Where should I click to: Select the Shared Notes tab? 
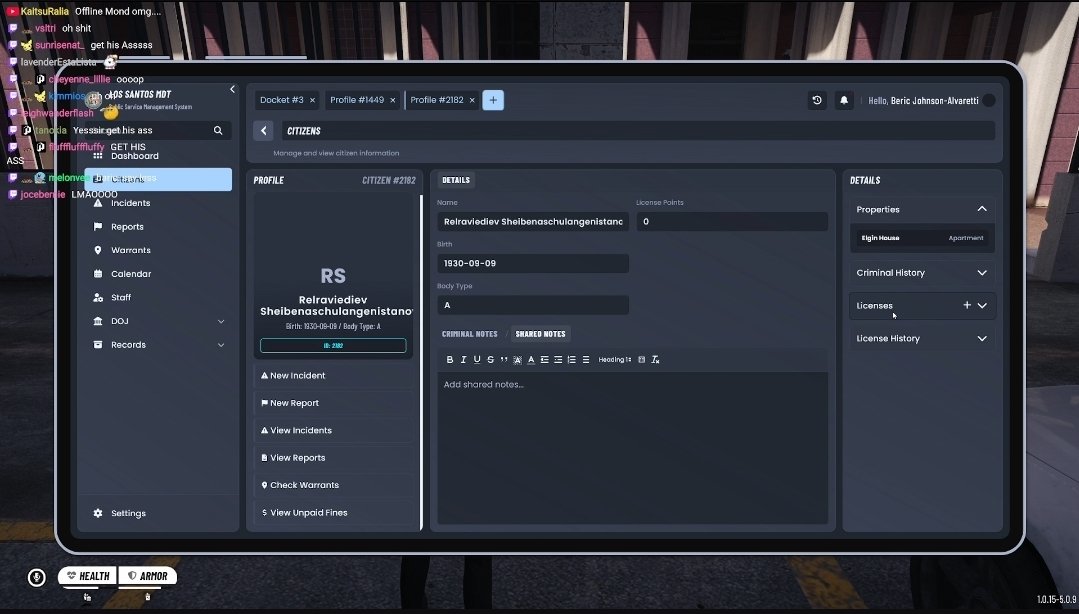tap(540, 334)
